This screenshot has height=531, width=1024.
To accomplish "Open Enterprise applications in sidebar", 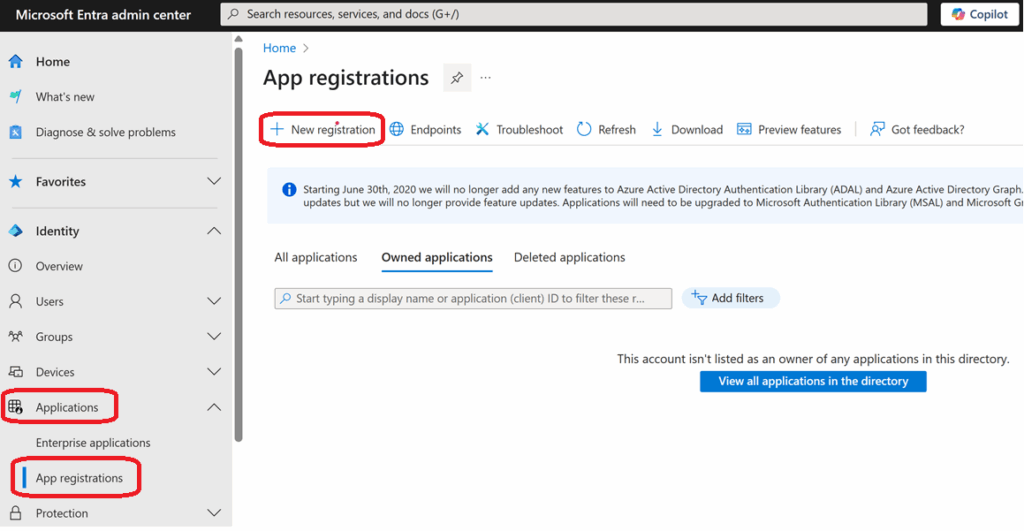I will (x=93, y=442).
